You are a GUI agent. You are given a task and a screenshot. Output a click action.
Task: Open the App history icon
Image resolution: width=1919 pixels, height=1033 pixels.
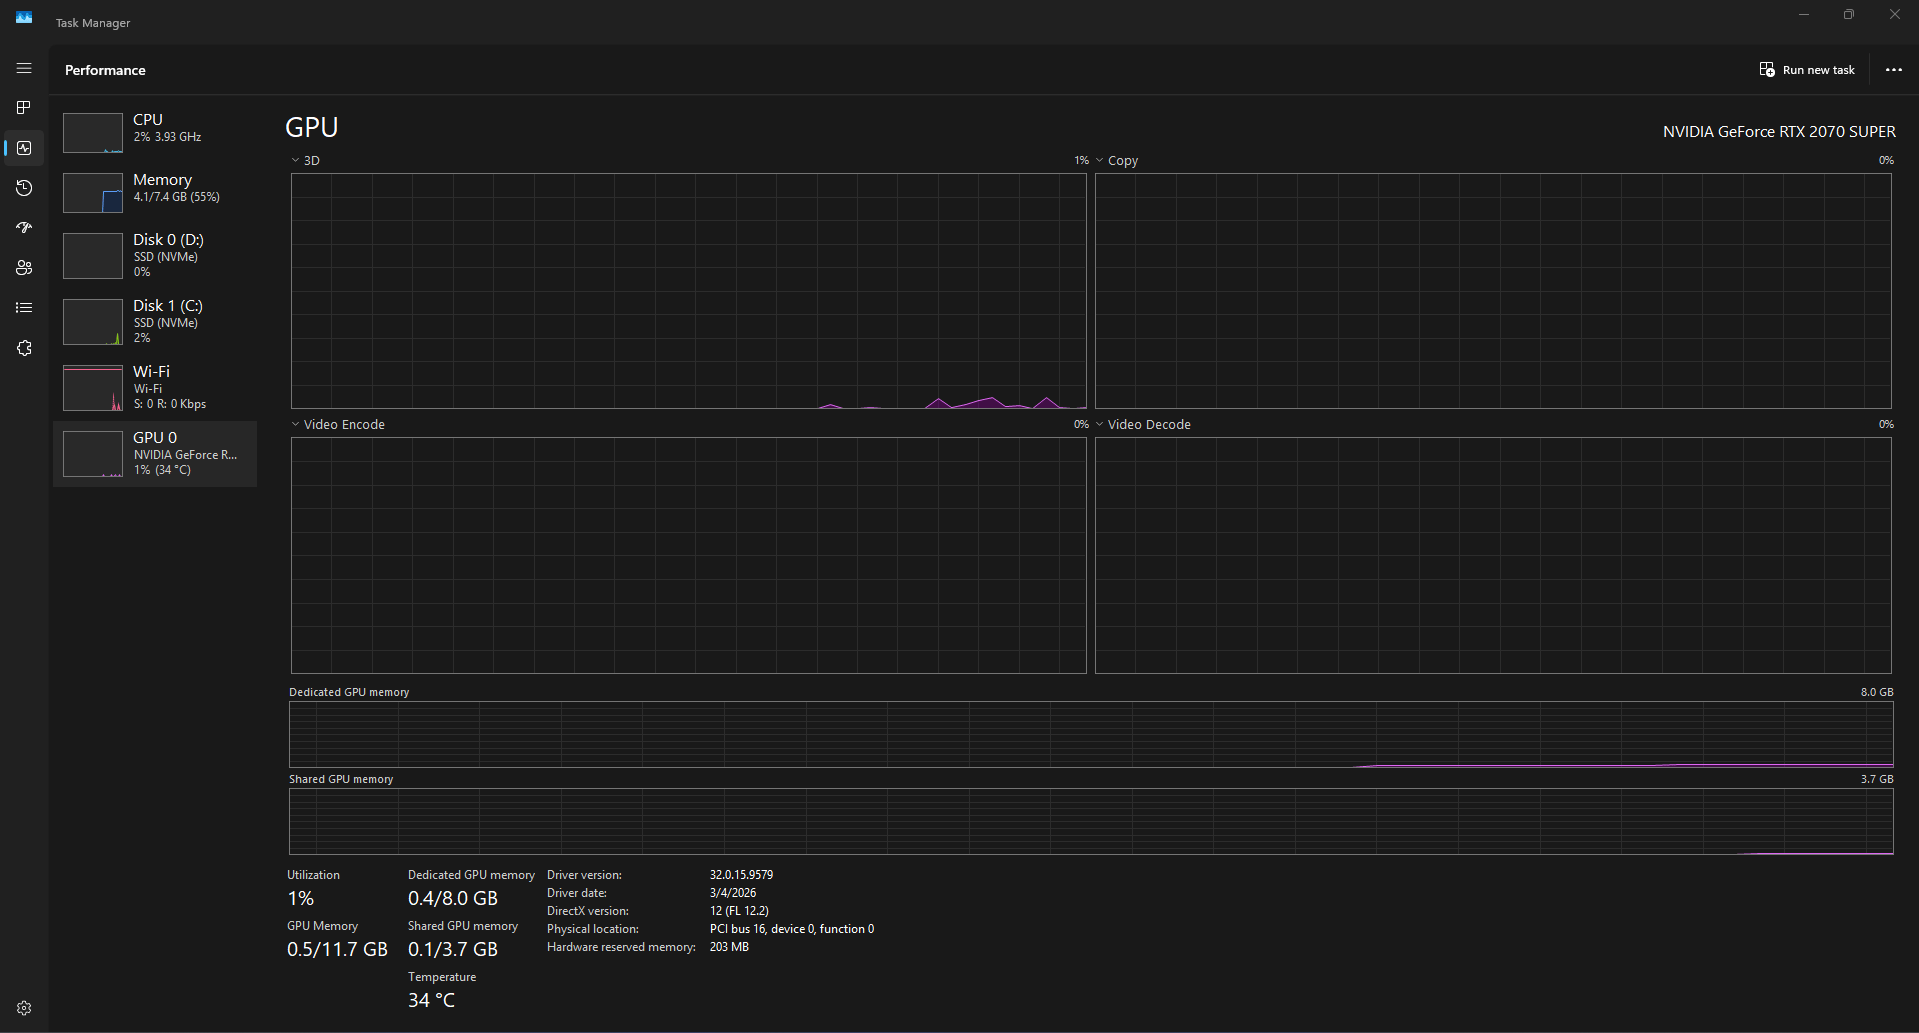click(24, 188)
